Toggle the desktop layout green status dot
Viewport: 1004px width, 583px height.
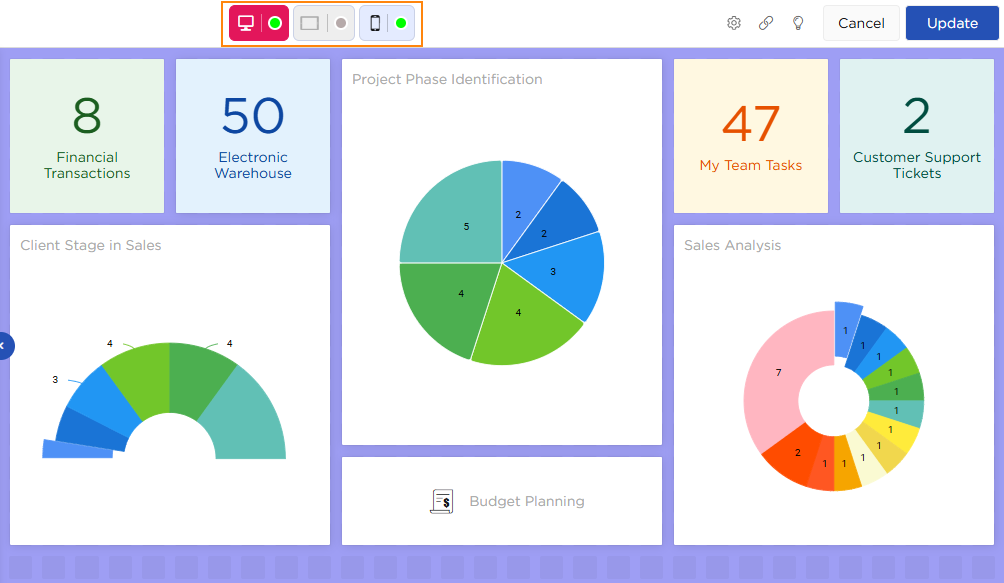pyautogui.click(x=275, y=23)
